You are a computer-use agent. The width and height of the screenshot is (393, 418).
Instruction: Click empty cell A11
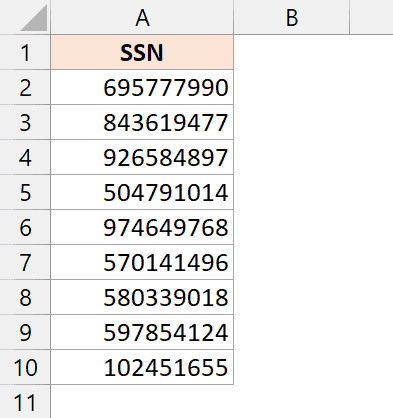142,402
